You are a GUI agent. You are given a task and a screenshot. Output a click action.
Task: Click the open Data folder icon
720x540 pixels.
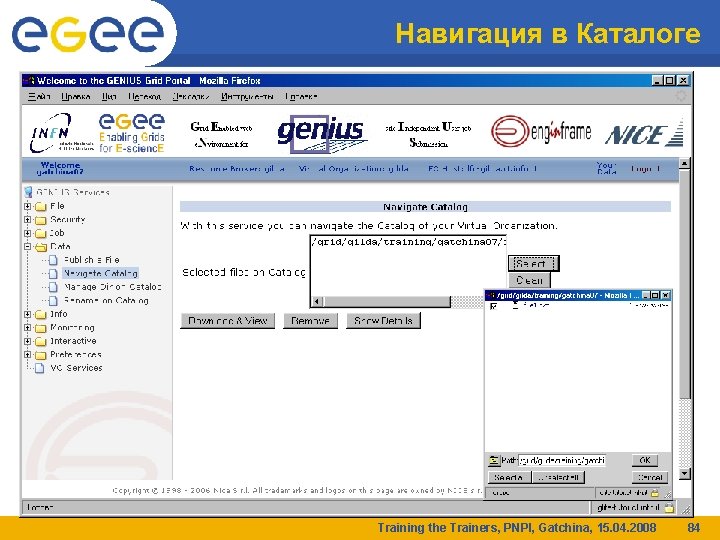pyautogui.click(x=41, y=247)
